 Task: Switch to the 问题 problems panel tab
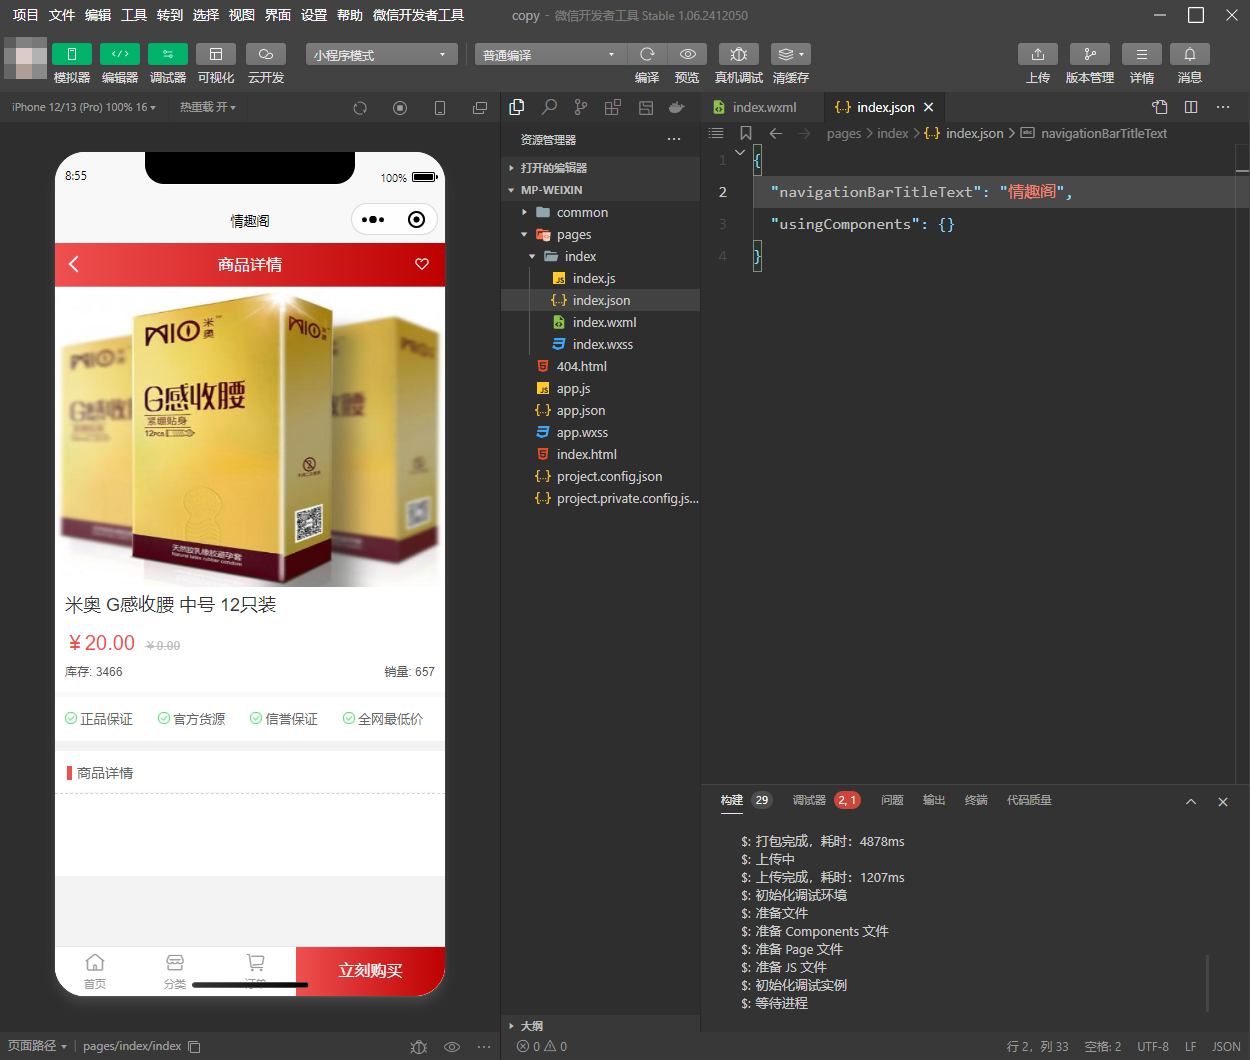pyautogui.click(x=892, y=800)
